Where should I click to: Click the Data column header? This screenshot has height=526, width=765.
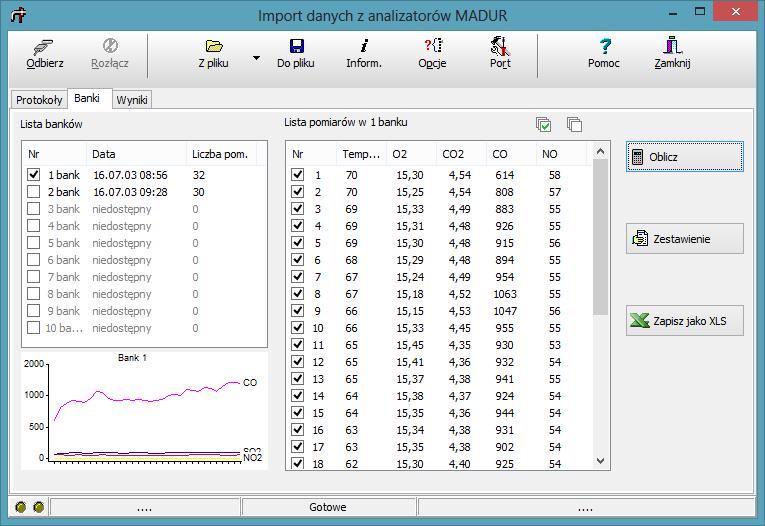tap(137, 154)
